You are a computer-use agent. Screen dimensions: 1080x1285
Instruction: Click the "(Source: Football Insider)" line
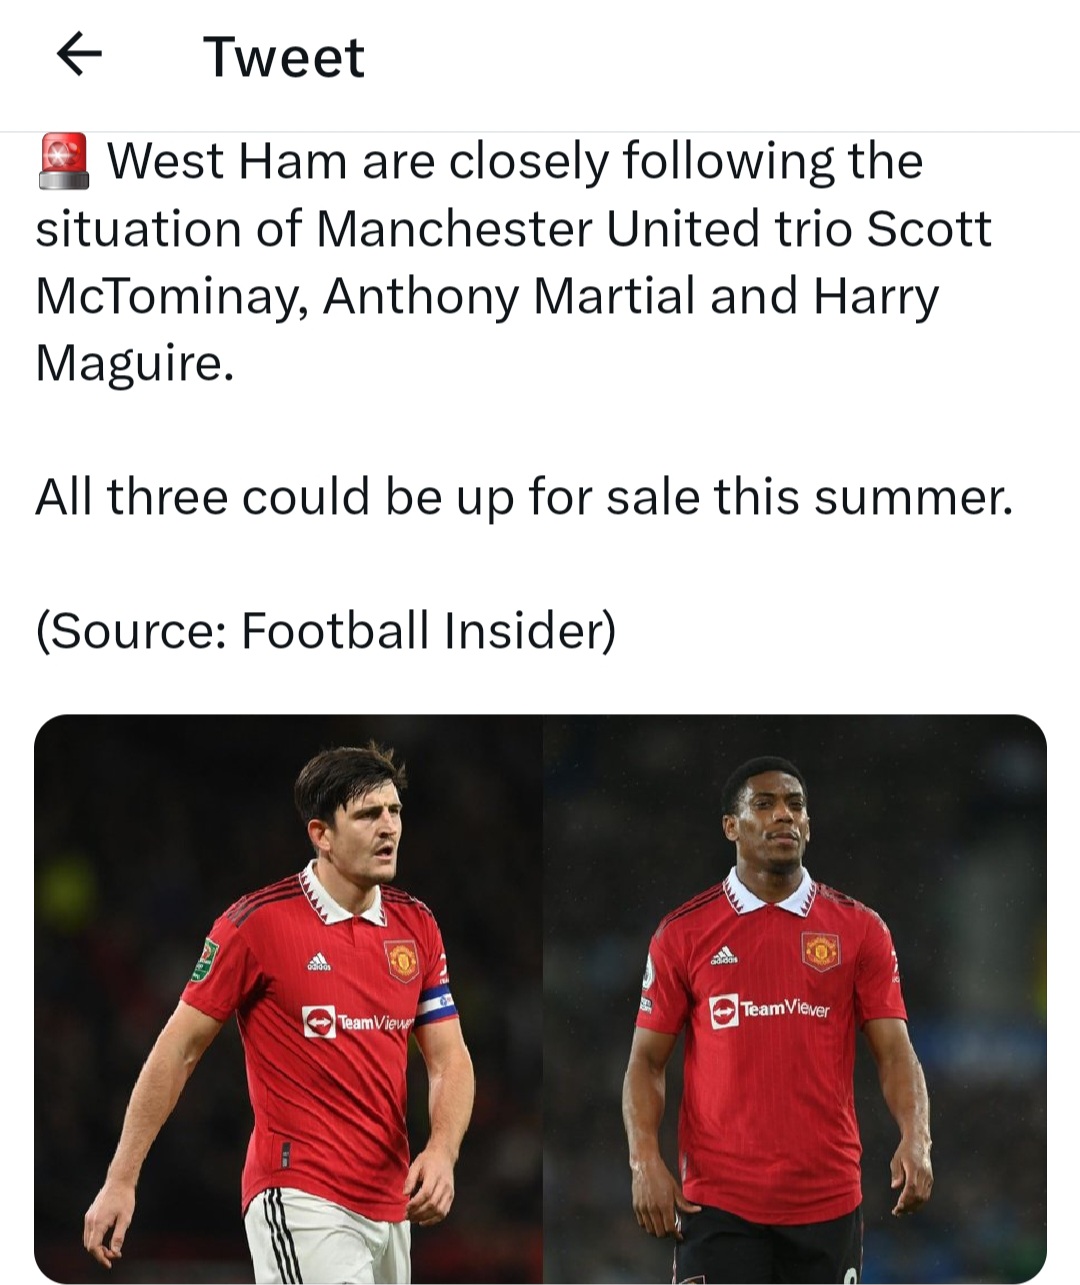tap(326, 630)
